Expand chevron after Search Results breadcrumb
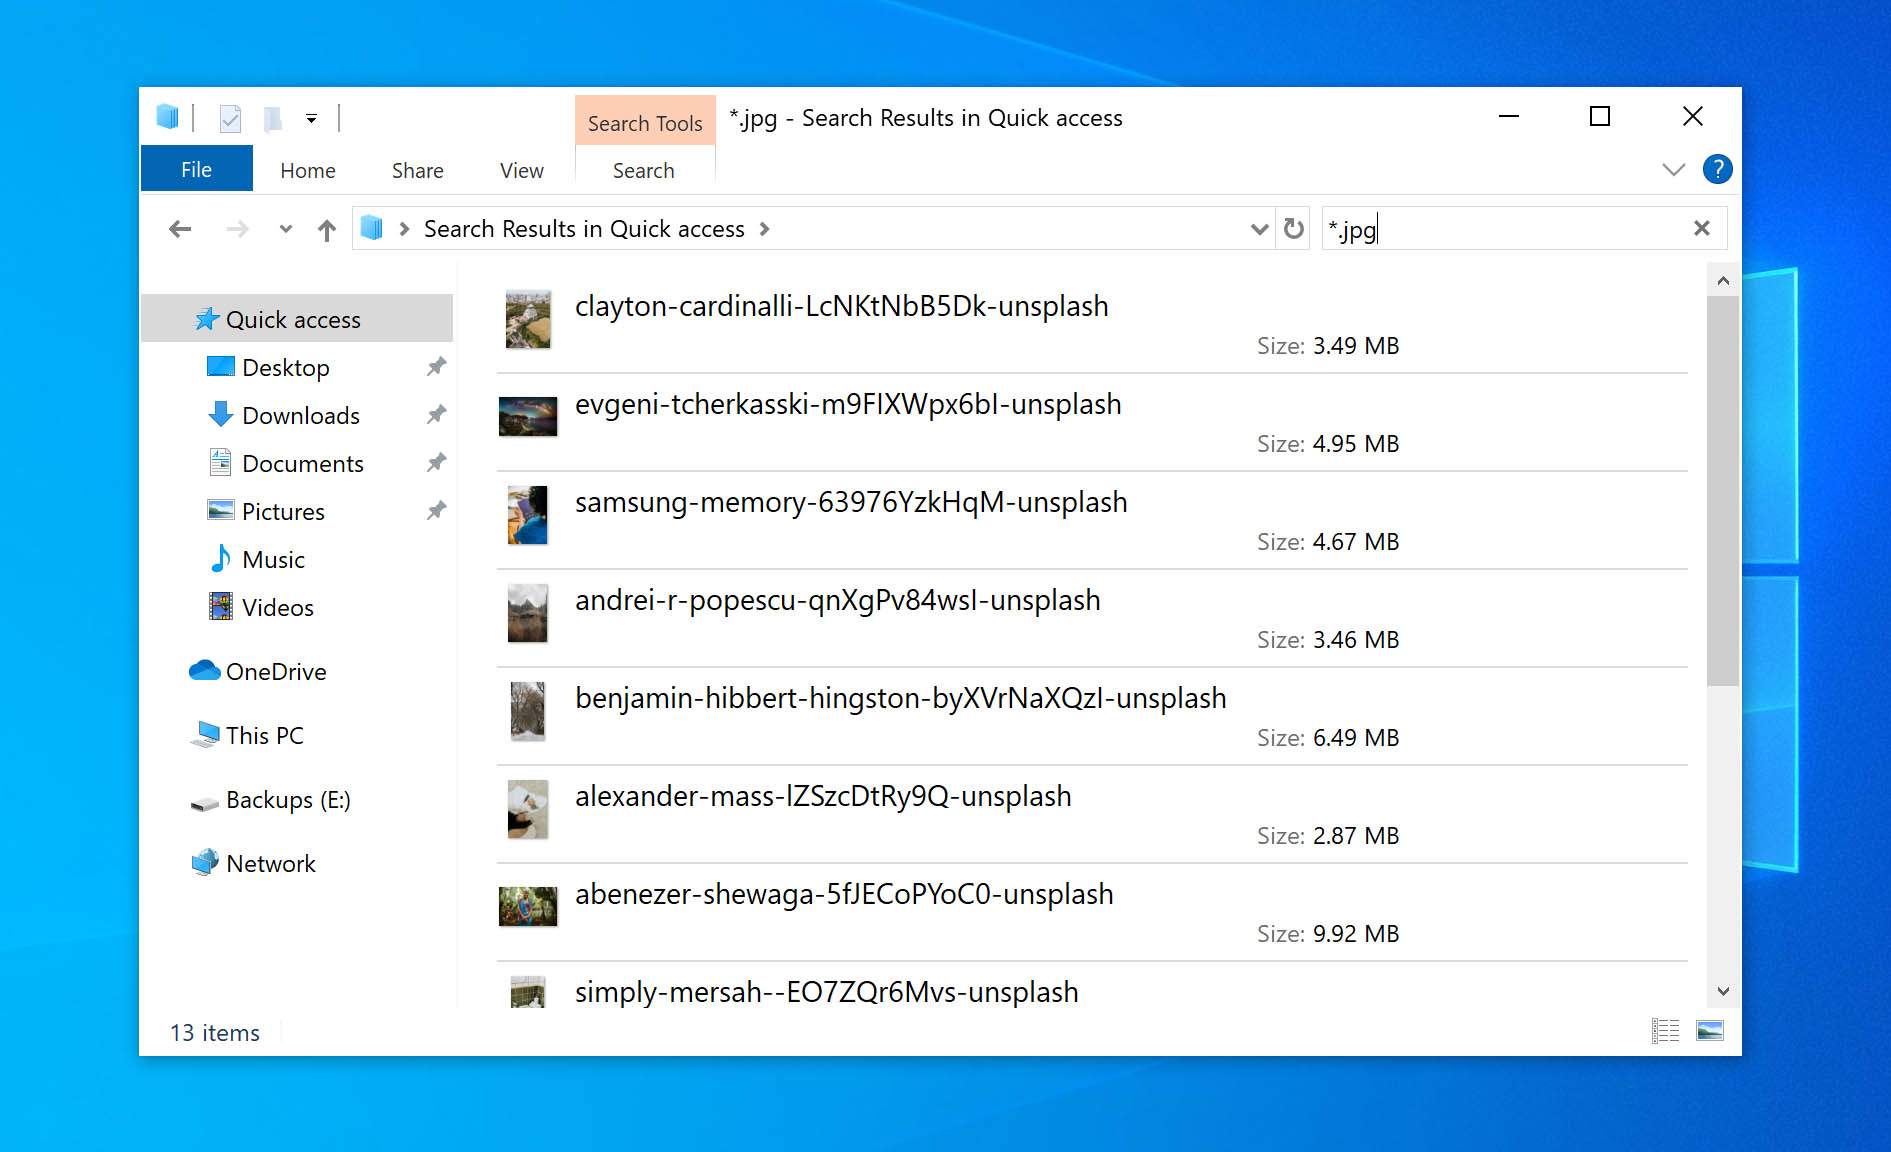1891x1152 pixels. point(765,229)
